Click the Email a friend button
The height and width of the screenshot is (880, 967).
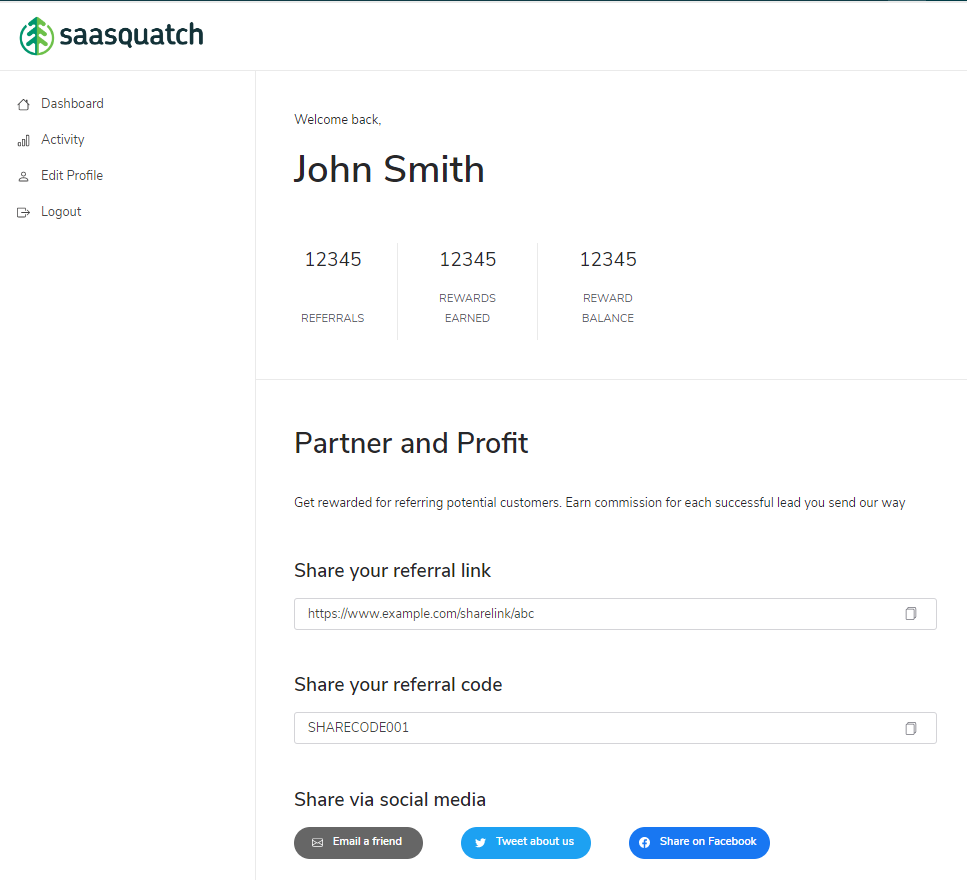[x=358, y=843]
